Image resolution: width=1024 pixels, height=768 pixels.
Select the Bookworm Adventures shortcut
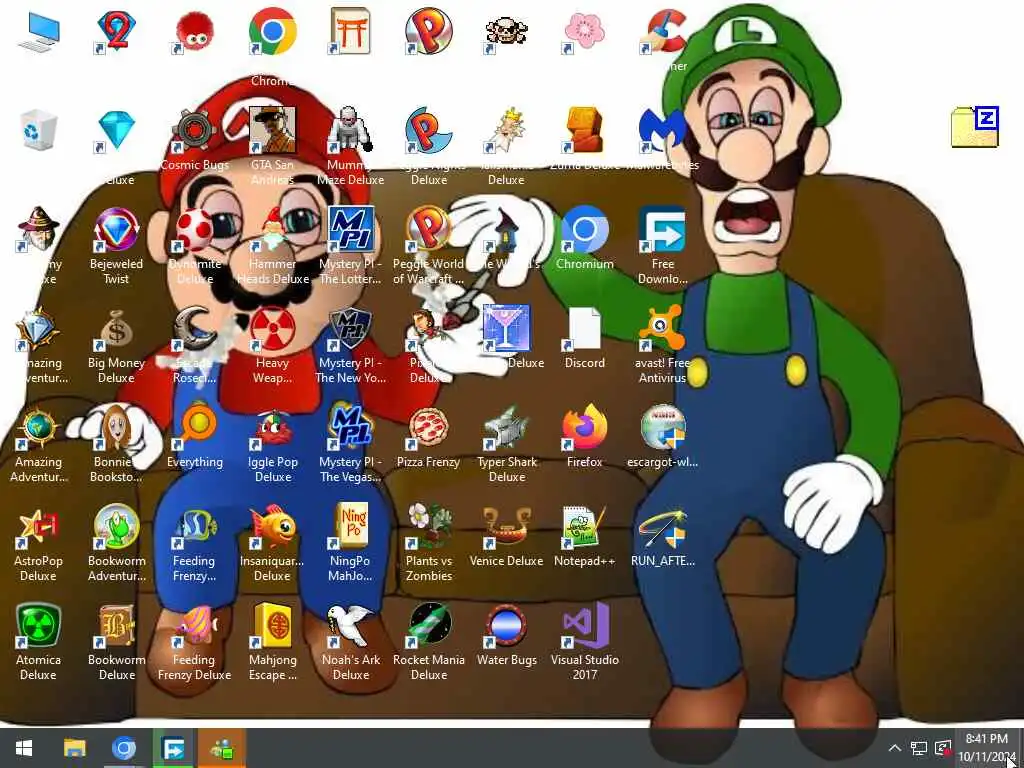coord(116,543)
